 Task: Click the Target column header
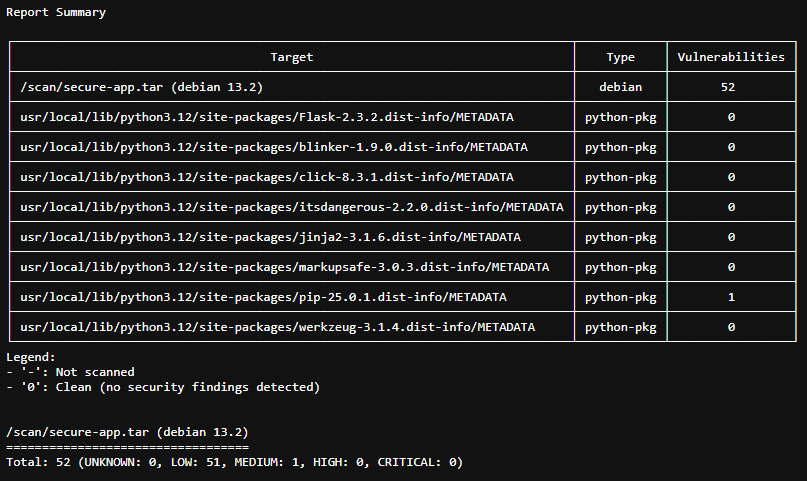click(291, 57)
